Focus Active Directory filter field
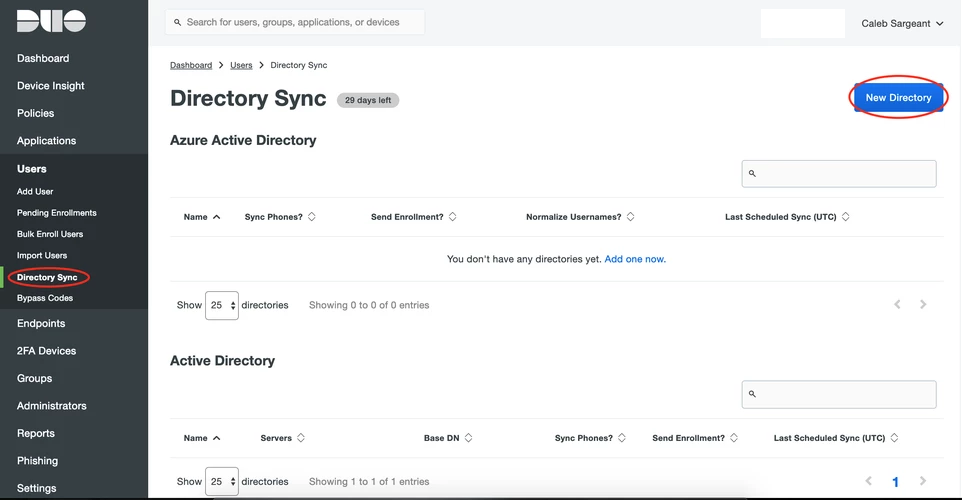 click(x=839, y=394)
